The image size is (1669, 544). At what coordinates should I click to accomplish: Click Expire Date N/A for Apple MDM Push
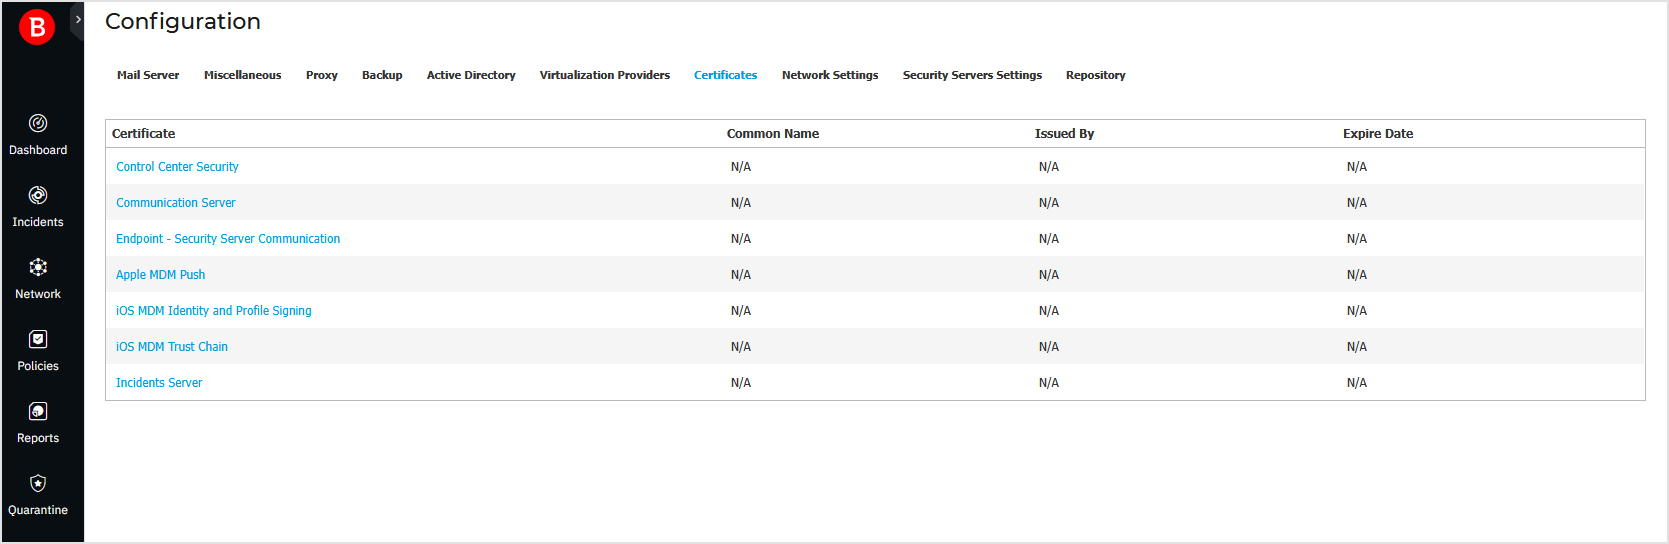(x=1357, y=275)
